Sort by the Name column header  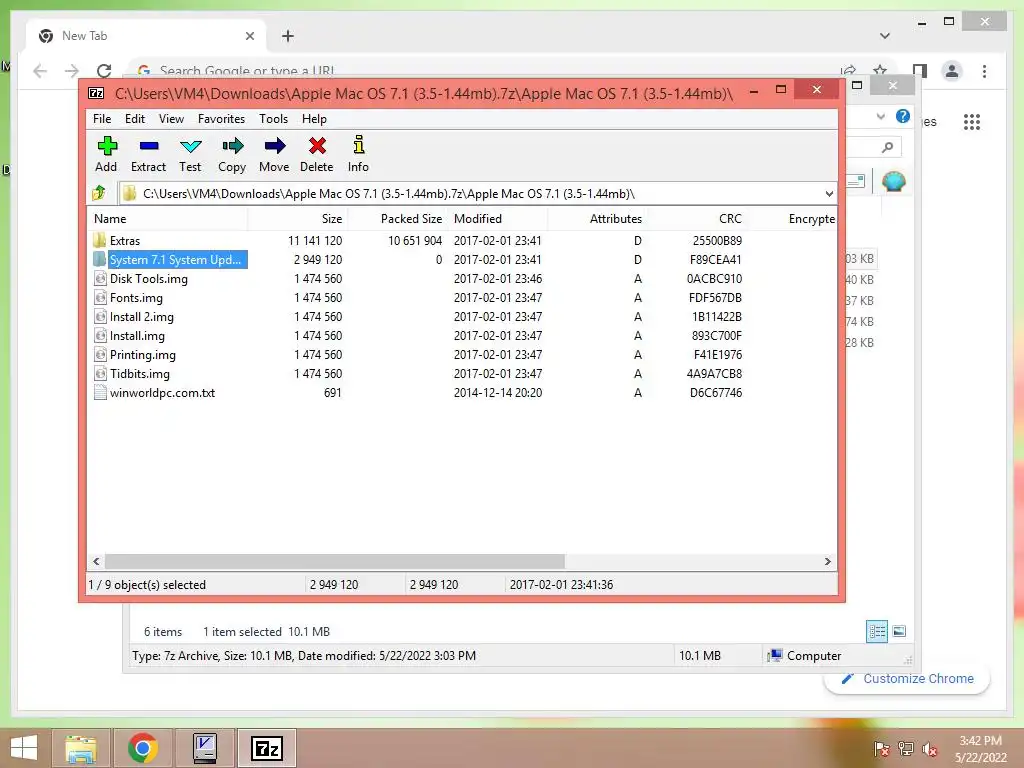[167, 219]
